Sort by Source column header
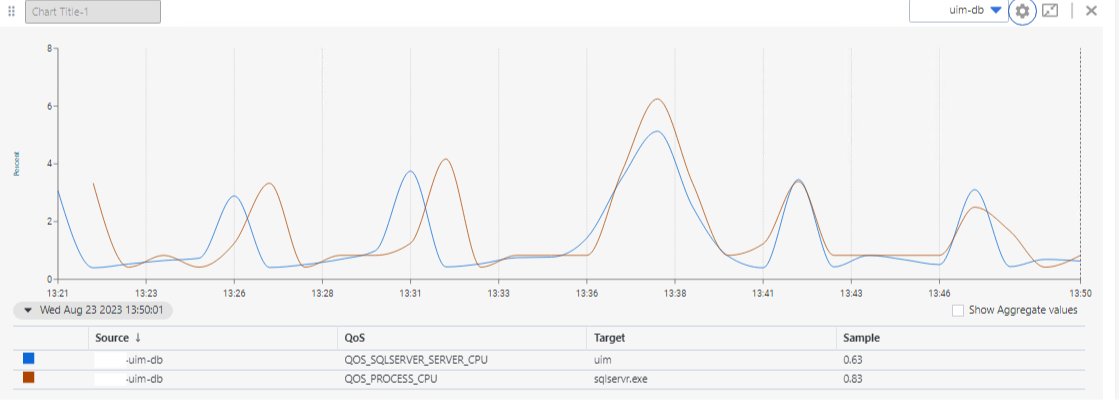The height and width of the screenshot is (404, 1119). pos(118,338)
